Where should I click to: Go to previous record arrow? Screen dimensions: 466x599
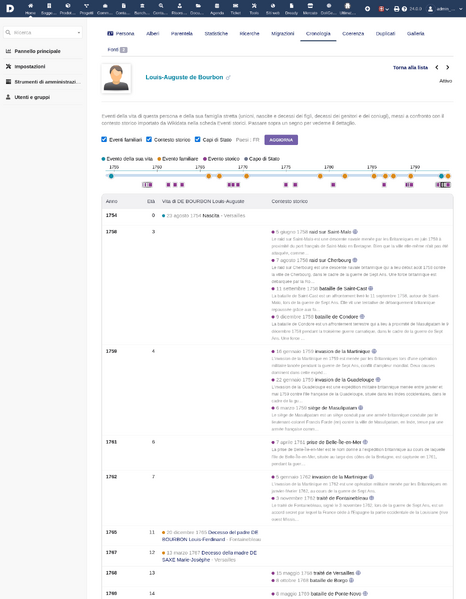click(x=437, y=67)
